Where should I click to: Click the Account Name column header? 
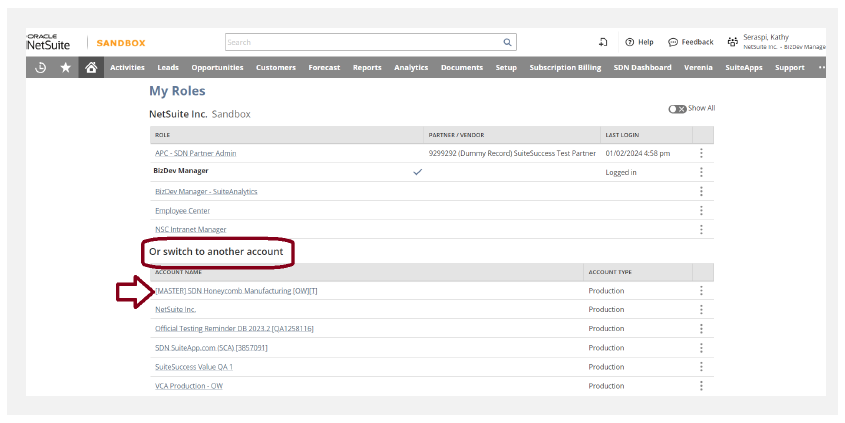(178, 272)
